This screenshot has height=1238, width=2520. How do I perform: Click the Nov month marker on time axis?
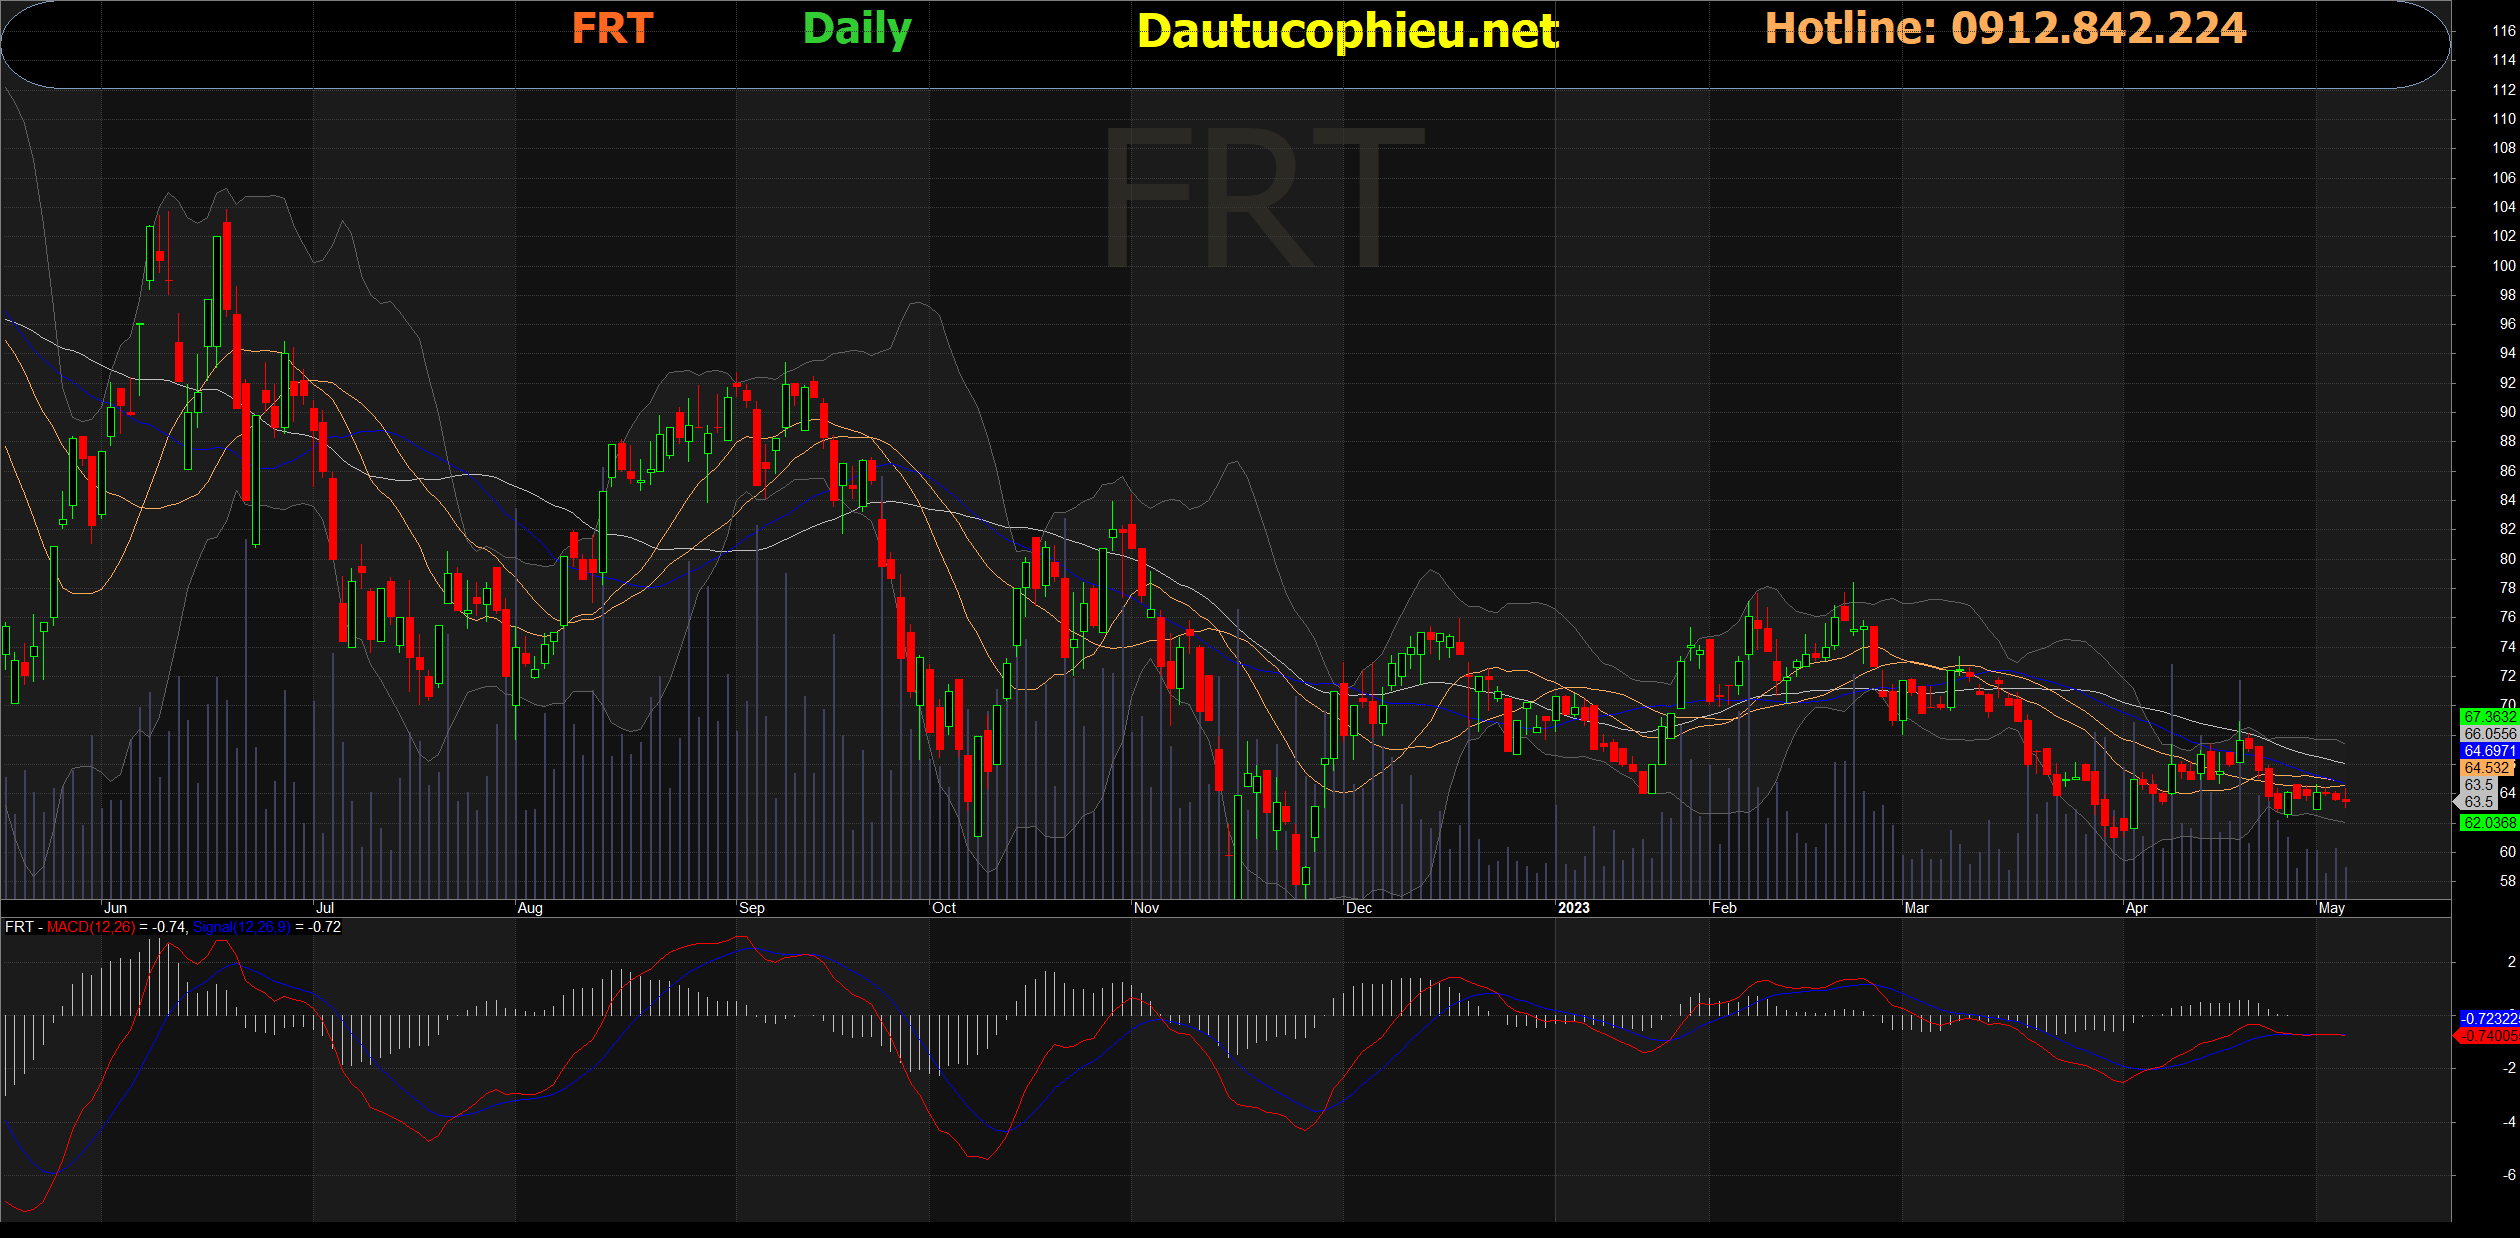coord(1146,908)
